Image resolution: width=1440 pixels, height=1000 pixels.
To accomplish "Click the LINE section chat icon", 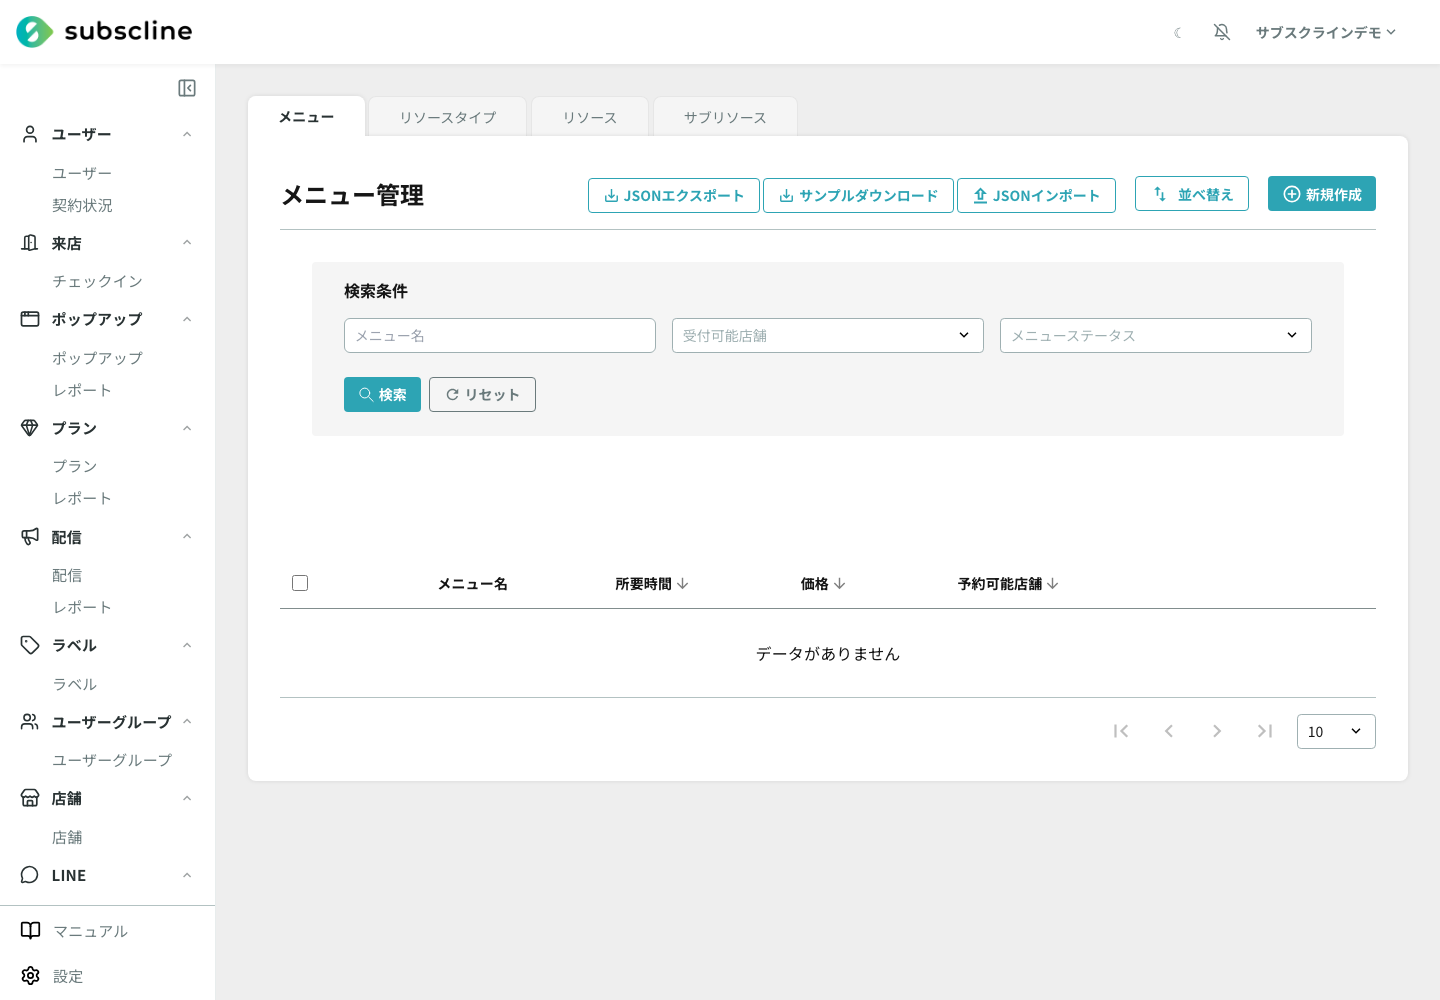I will (x=30, y=875).
